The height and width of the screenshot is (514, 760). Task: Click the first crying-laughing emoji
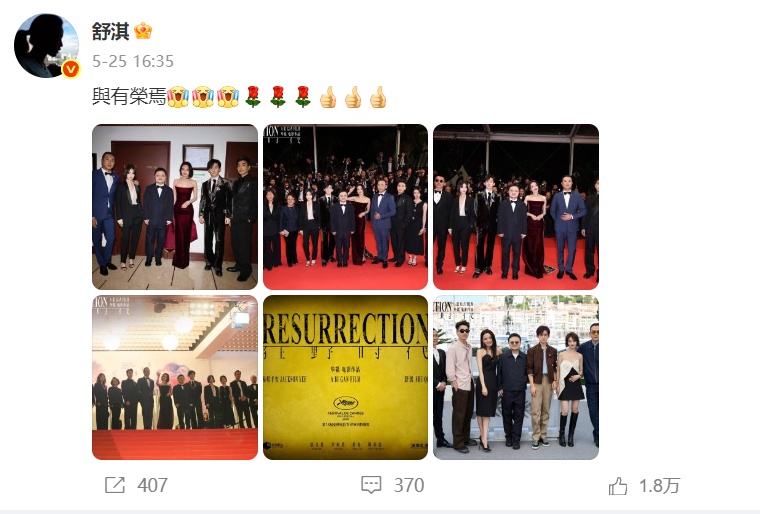[178, 96]
